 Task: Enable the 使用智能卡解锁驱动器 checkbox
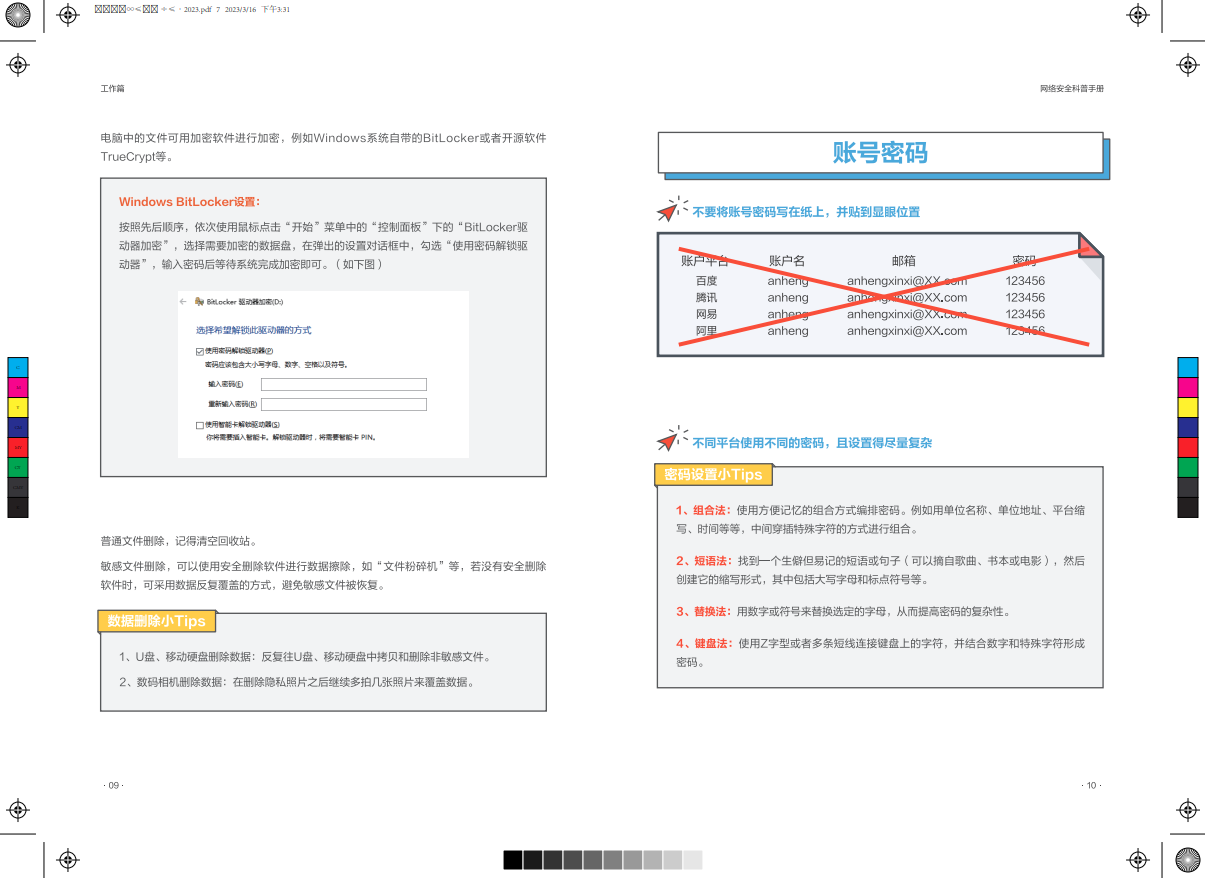tap(199, 424)
